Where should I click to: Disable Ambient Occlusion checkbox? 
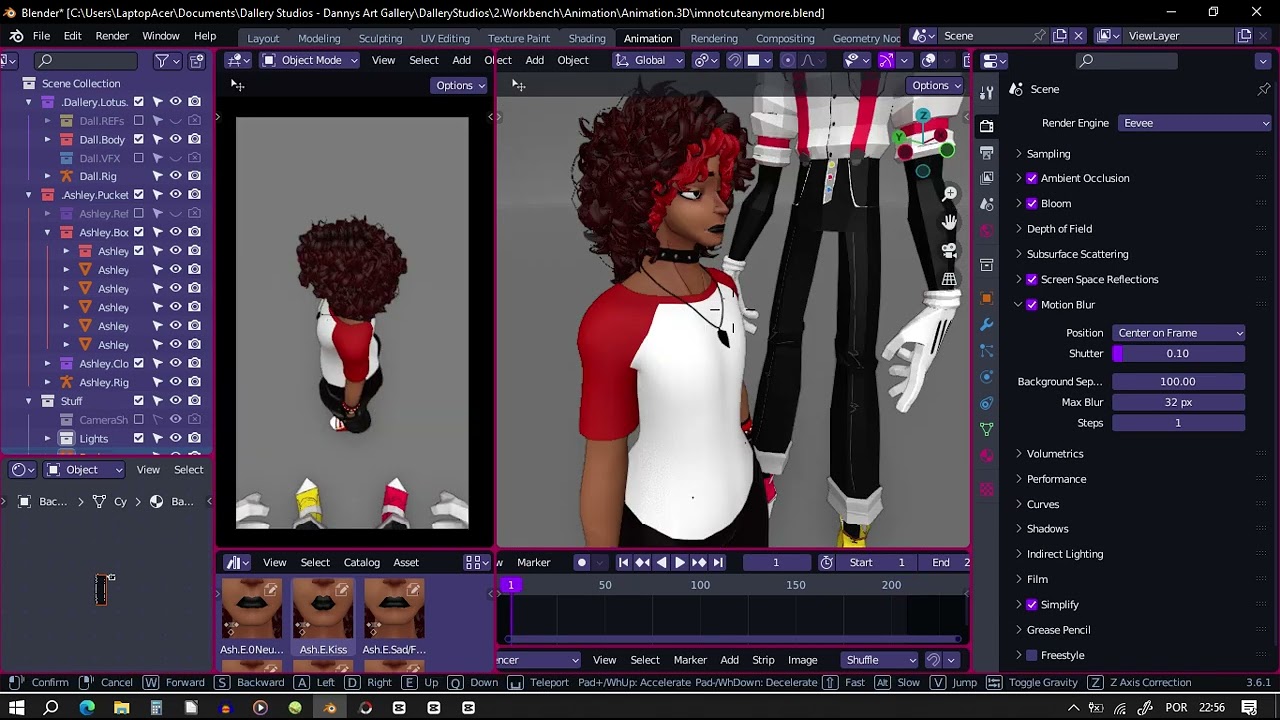click(1032, 178)
